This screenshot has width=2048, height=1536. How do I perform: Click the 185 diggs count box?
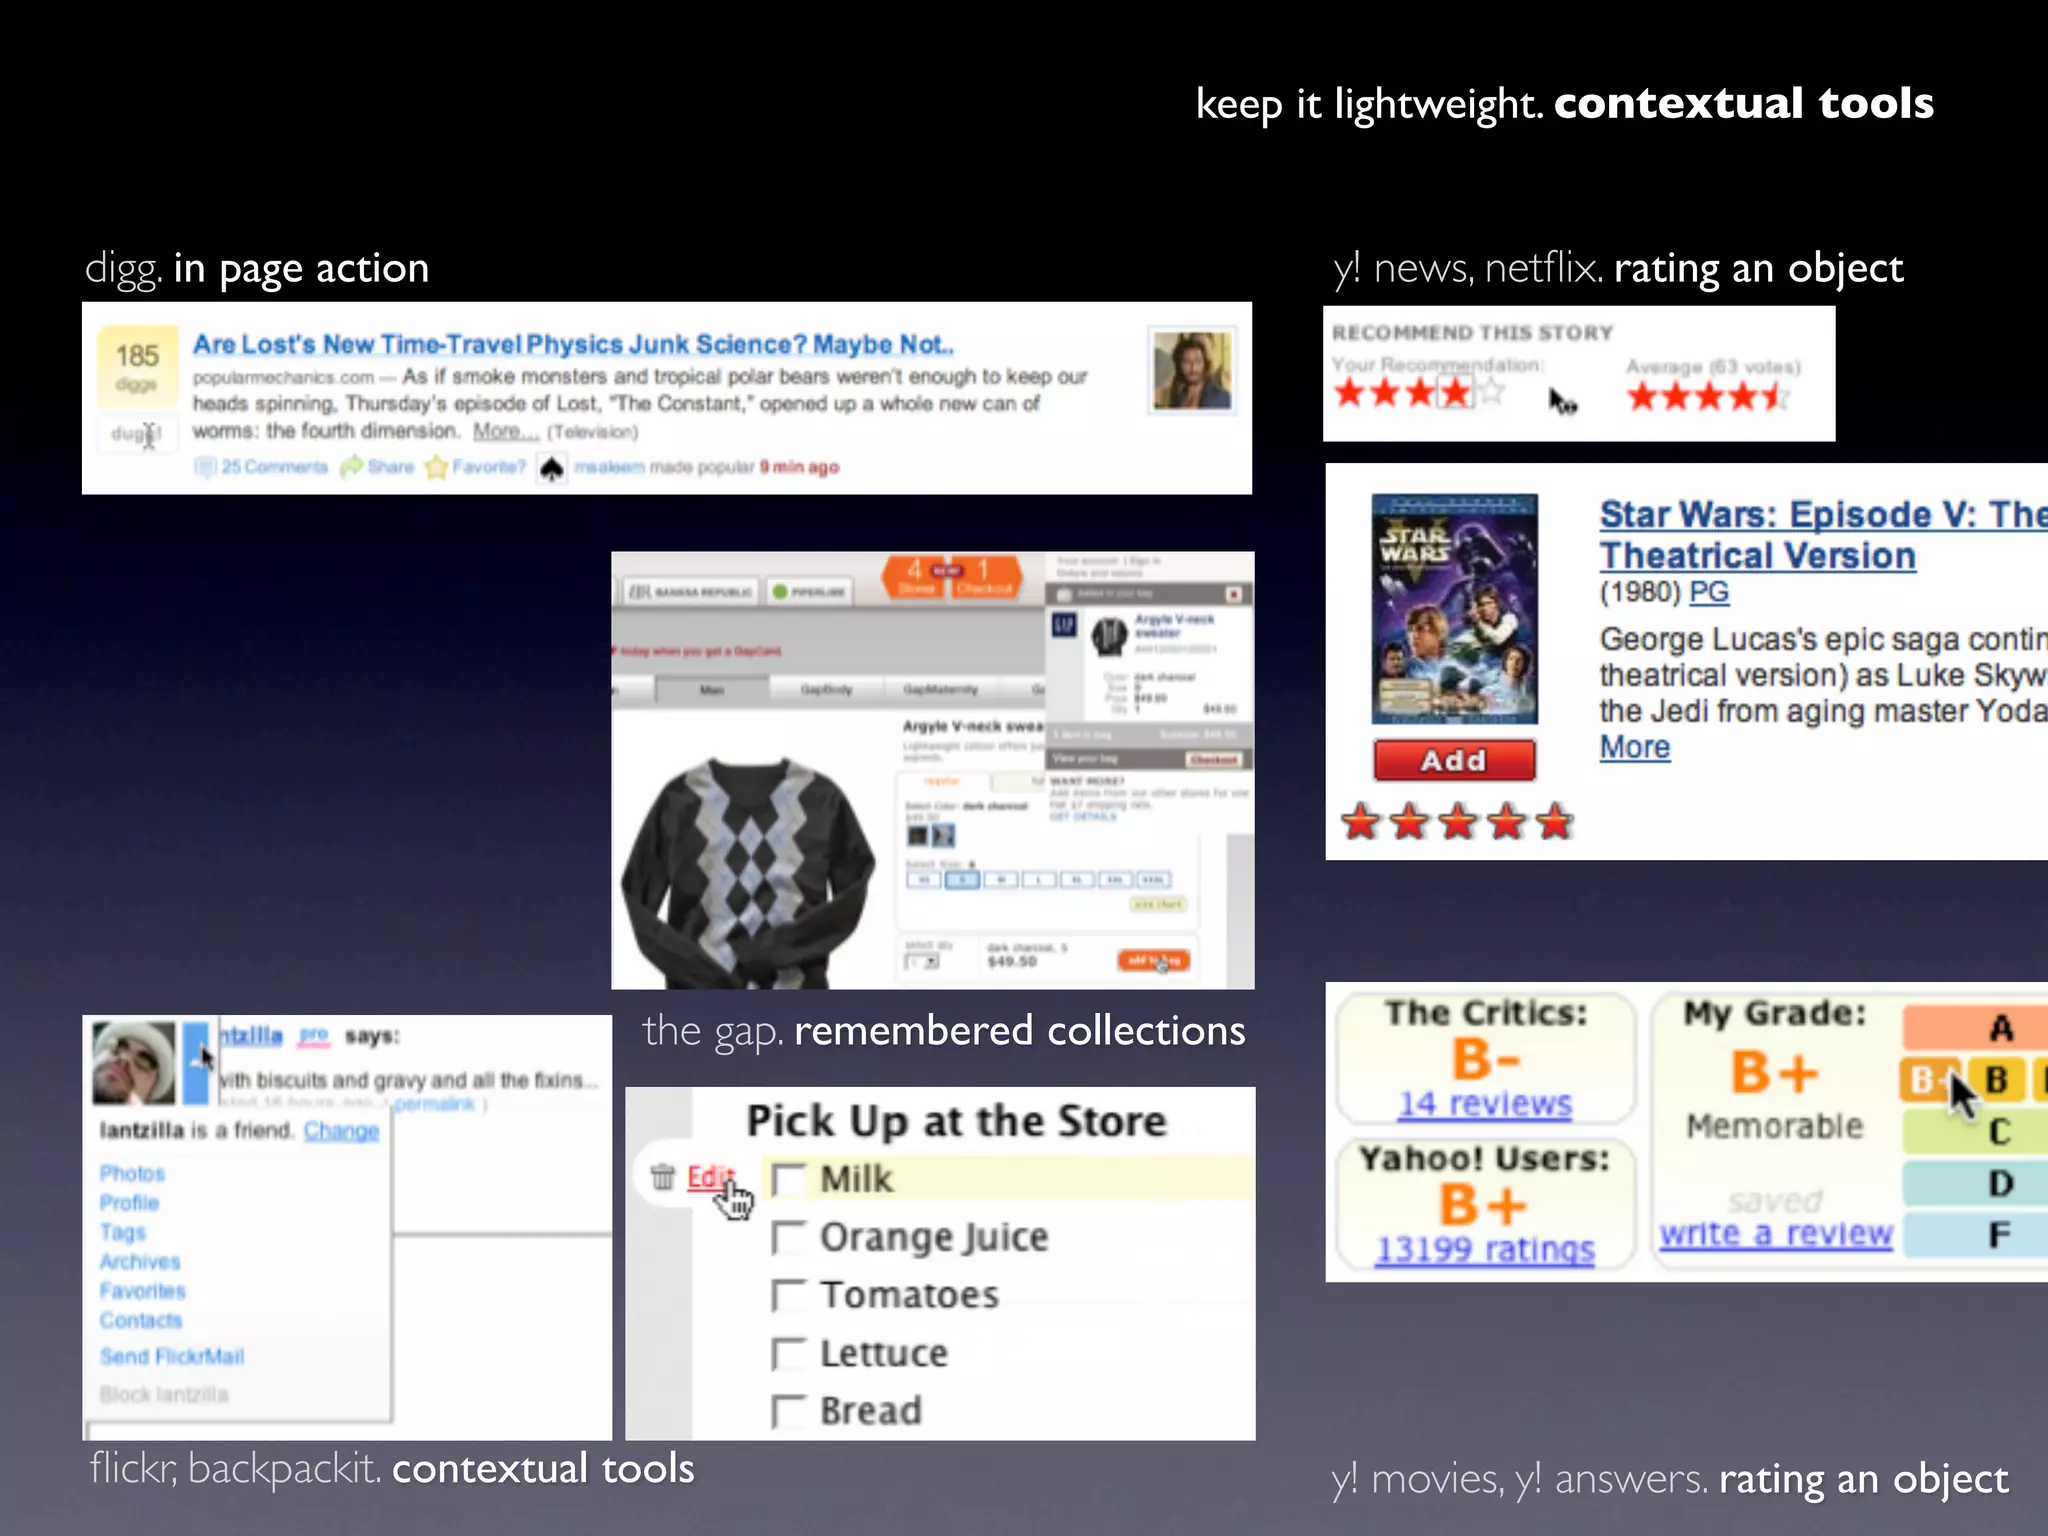point(137,366)
